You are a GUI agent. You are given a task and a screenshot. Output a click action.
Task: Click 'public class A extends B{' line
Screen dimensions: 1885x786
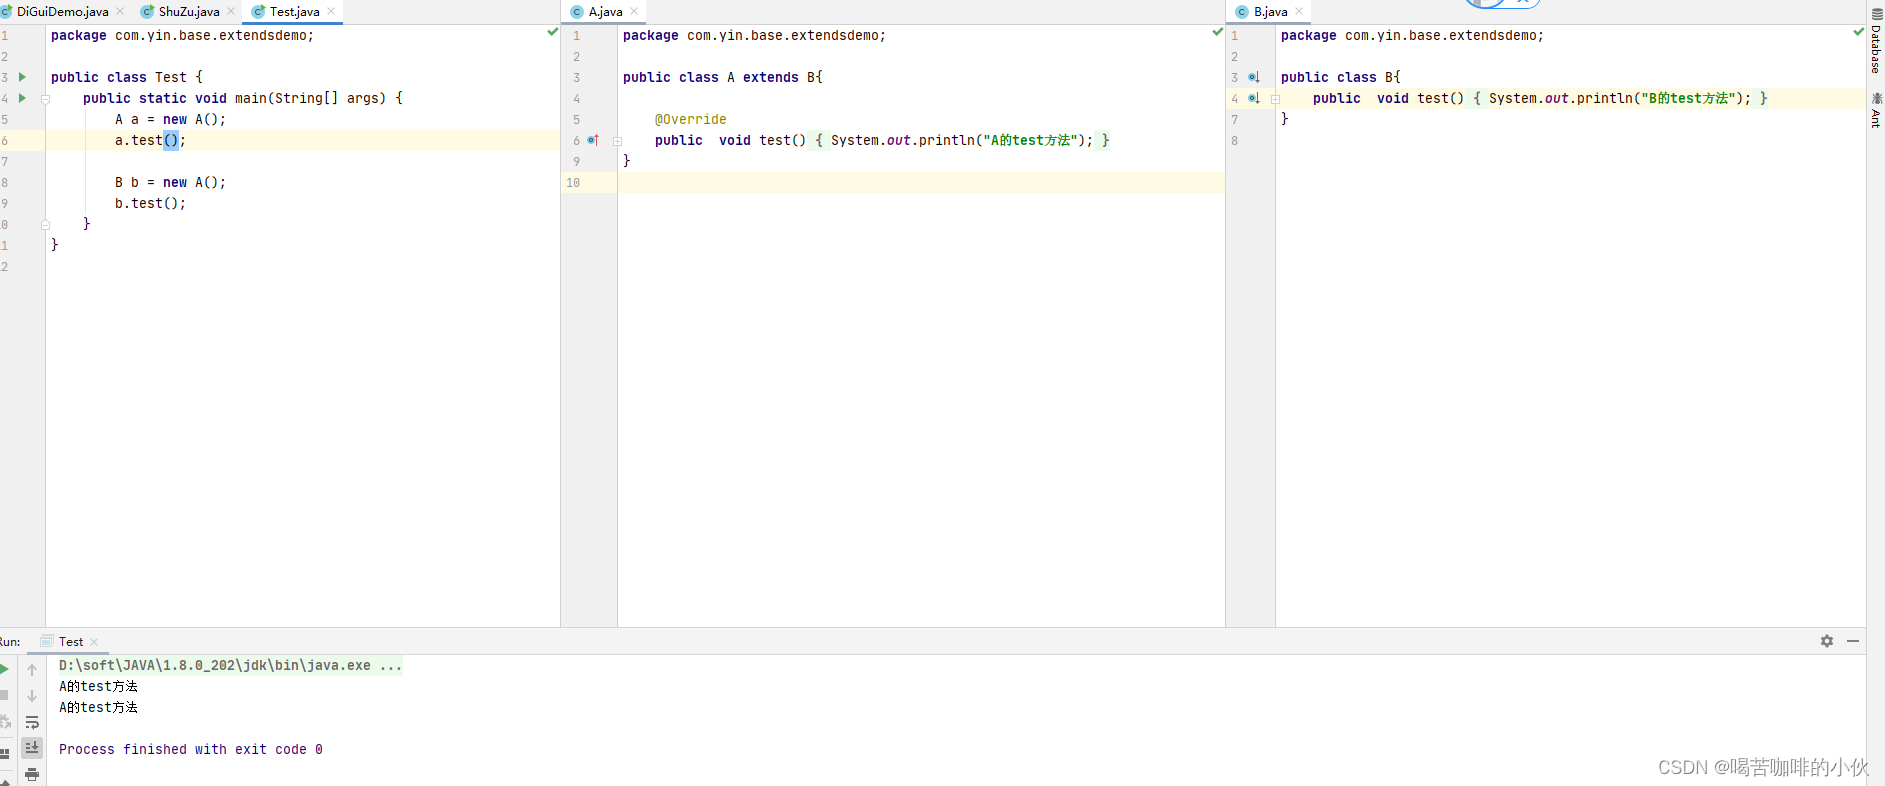tap(722, 77)
